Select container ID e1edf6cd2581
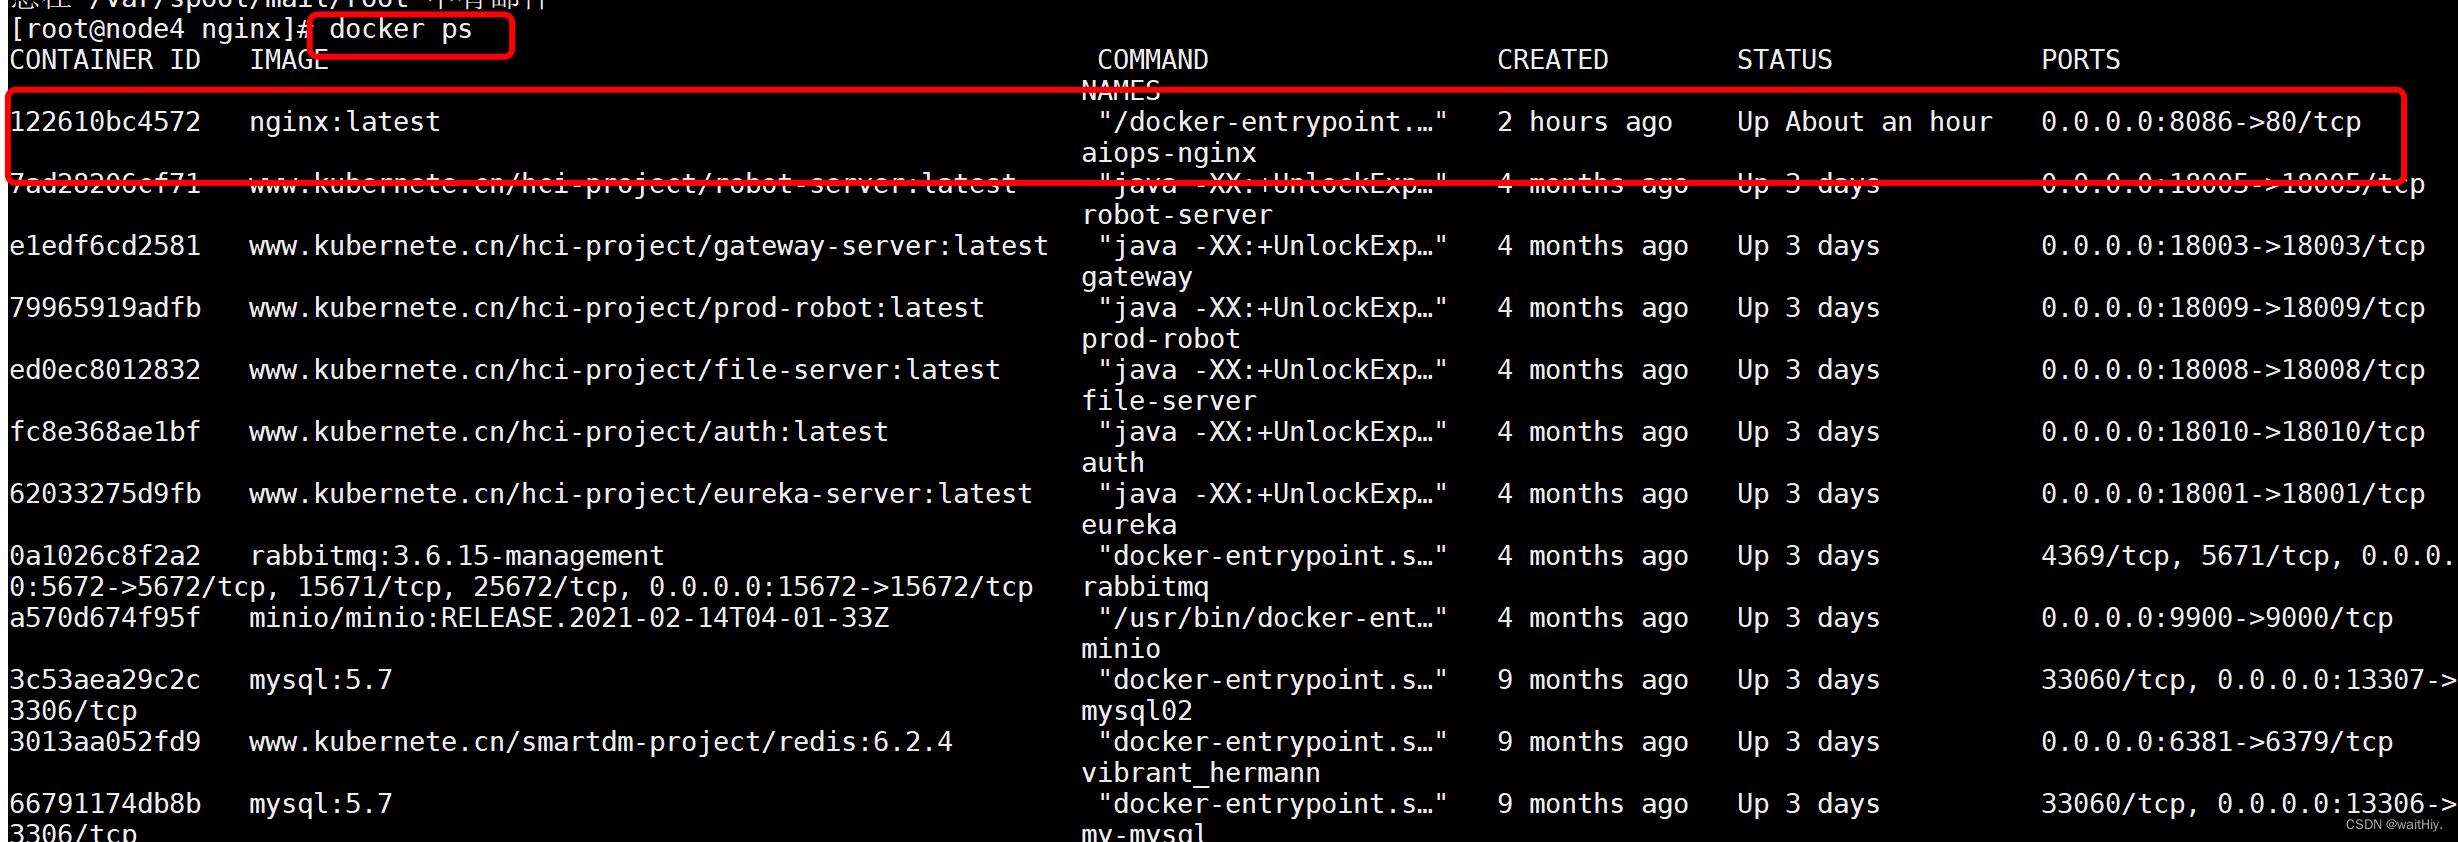The width and height of the screenshot is (2458, 842). [105, 246]
